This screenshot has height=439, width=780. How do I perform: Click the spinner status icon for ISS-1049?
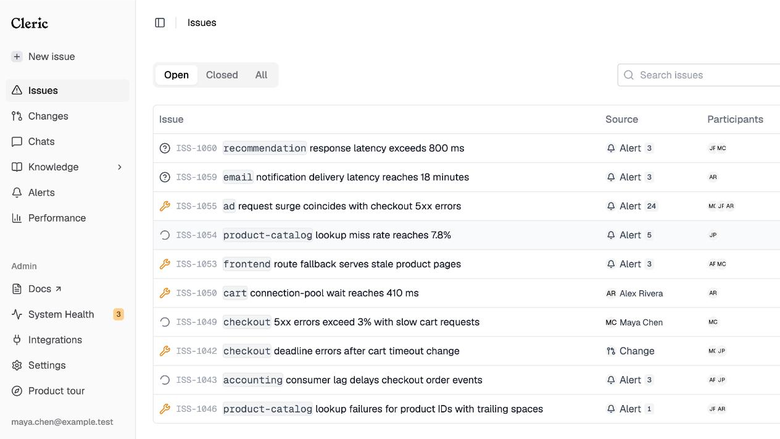point(165,322)
